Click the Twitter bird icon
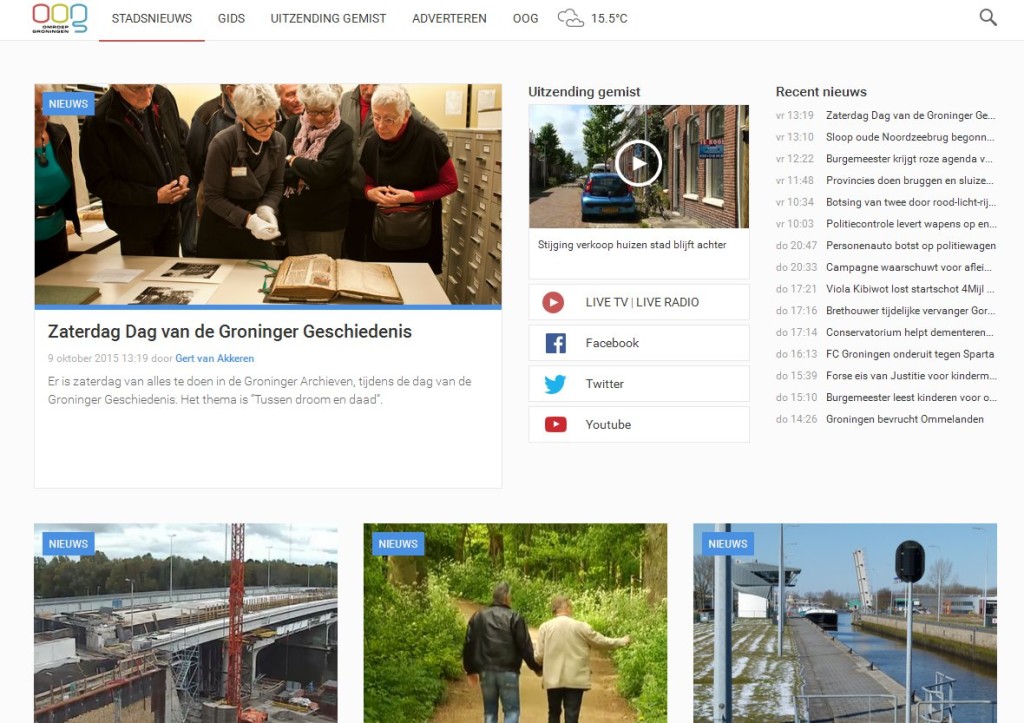This screenshot has width=1024, height=723. tap(555, 384)
